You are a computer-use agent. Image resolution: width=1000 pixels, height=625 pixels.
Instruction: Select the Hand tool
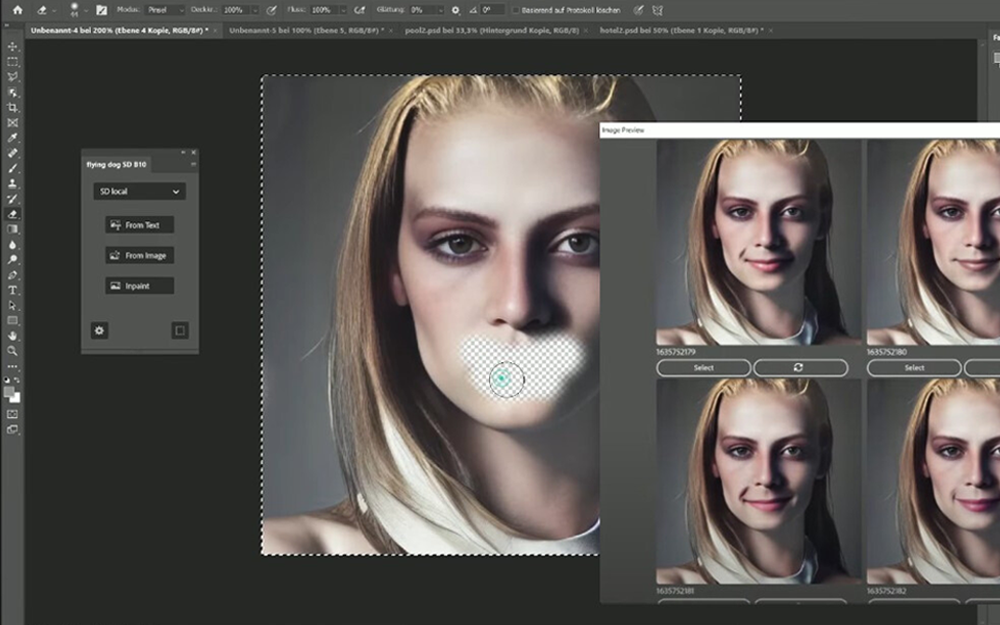[12, 336]
